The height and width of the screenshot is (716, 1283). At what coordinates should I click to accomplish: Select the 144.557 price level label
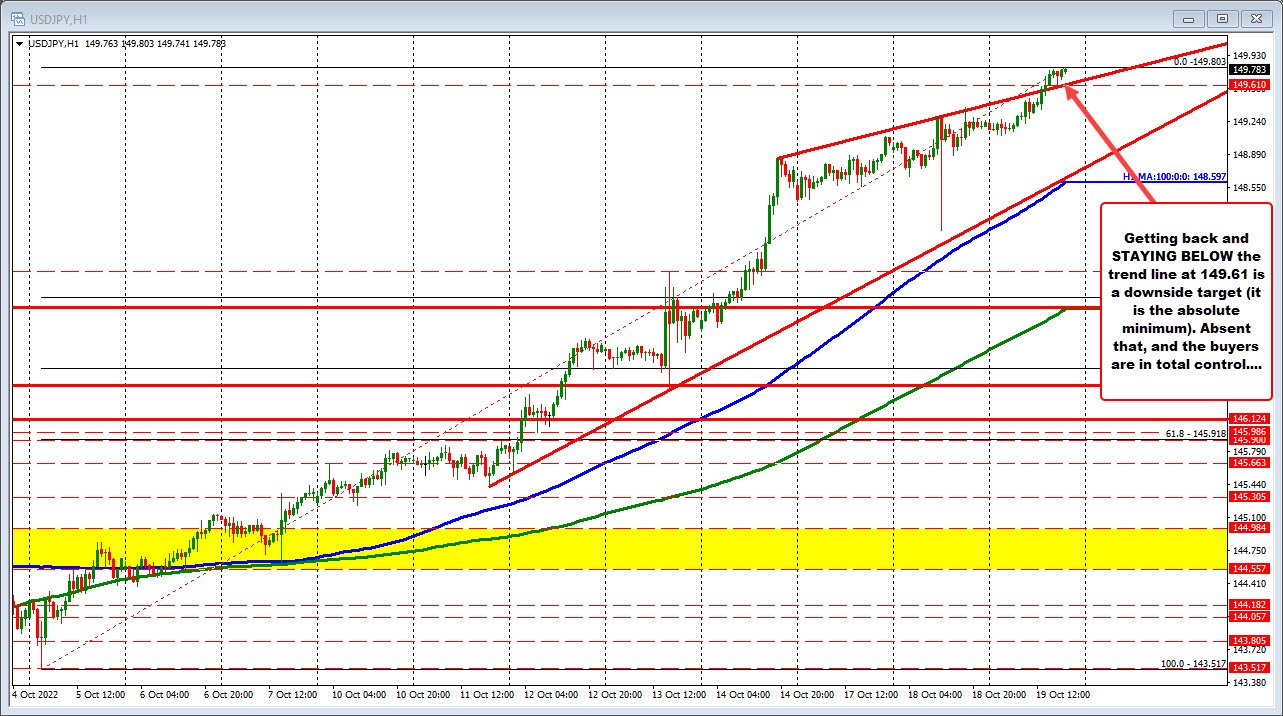pyautogui.click(x=1251, y=567)
